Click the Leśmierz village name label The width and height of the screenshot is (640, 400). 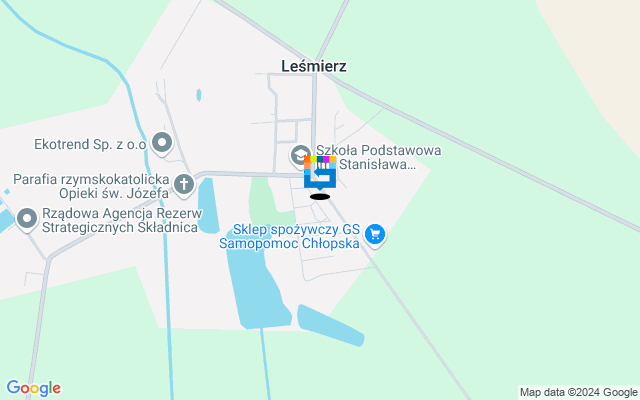[314, 66]
